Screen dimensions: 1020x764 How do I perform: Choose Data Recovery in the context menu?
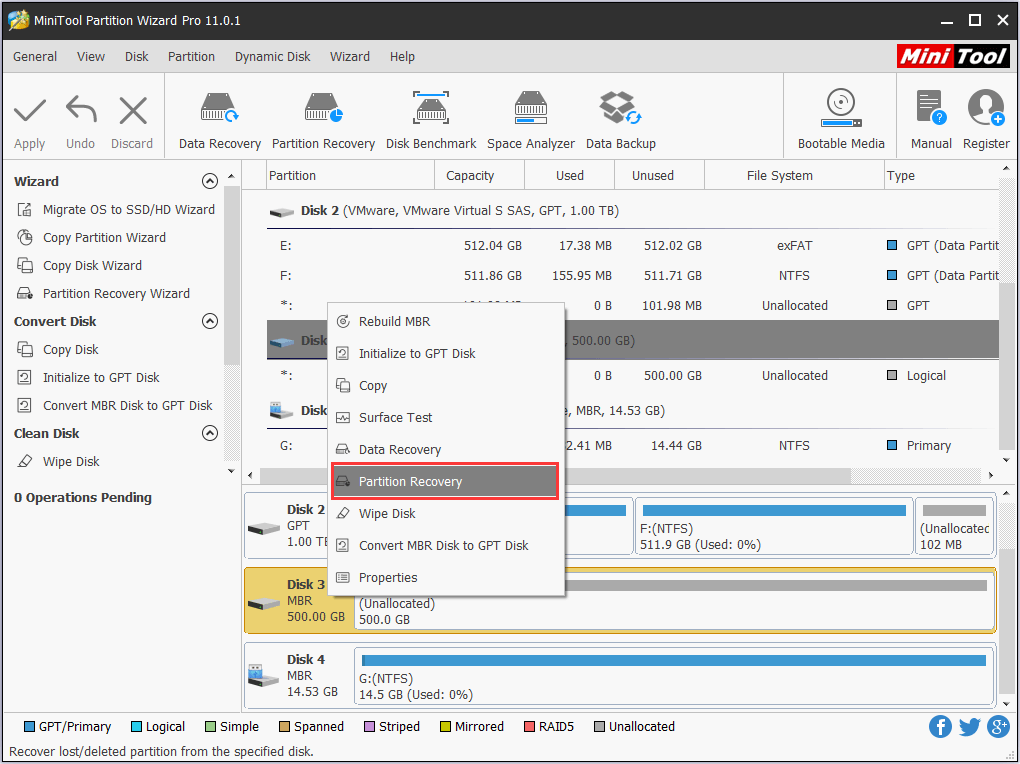click(446, 449)
